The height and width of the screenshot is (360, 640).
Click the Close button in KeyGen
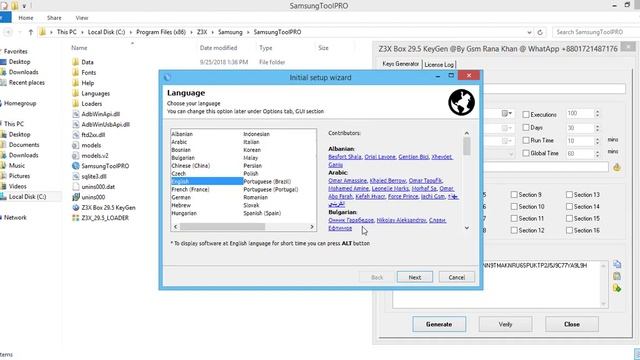click(572, 324)
